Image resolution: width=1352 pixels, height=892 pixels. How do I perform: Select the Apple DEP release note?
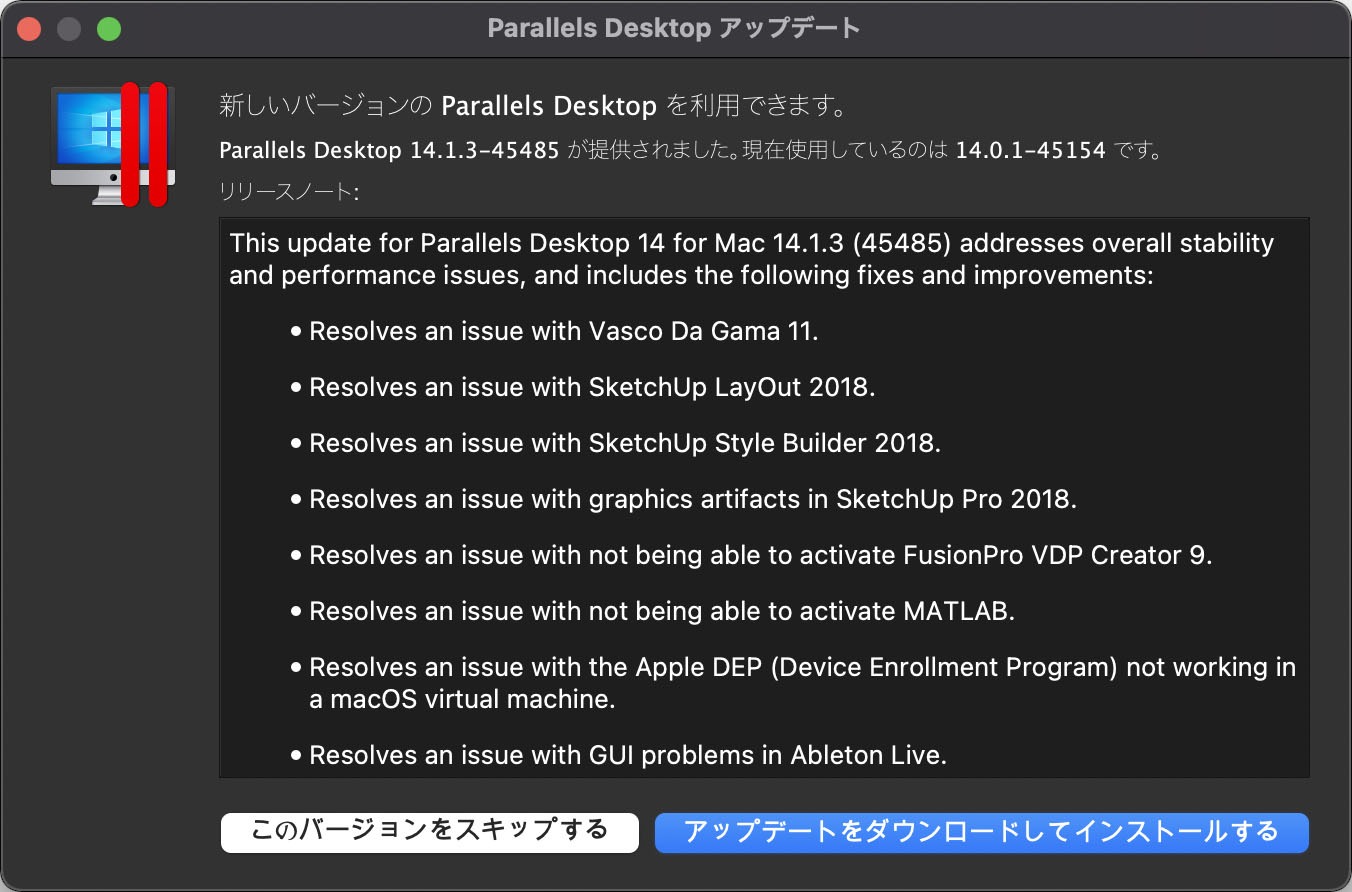click(x=802, y=683)
